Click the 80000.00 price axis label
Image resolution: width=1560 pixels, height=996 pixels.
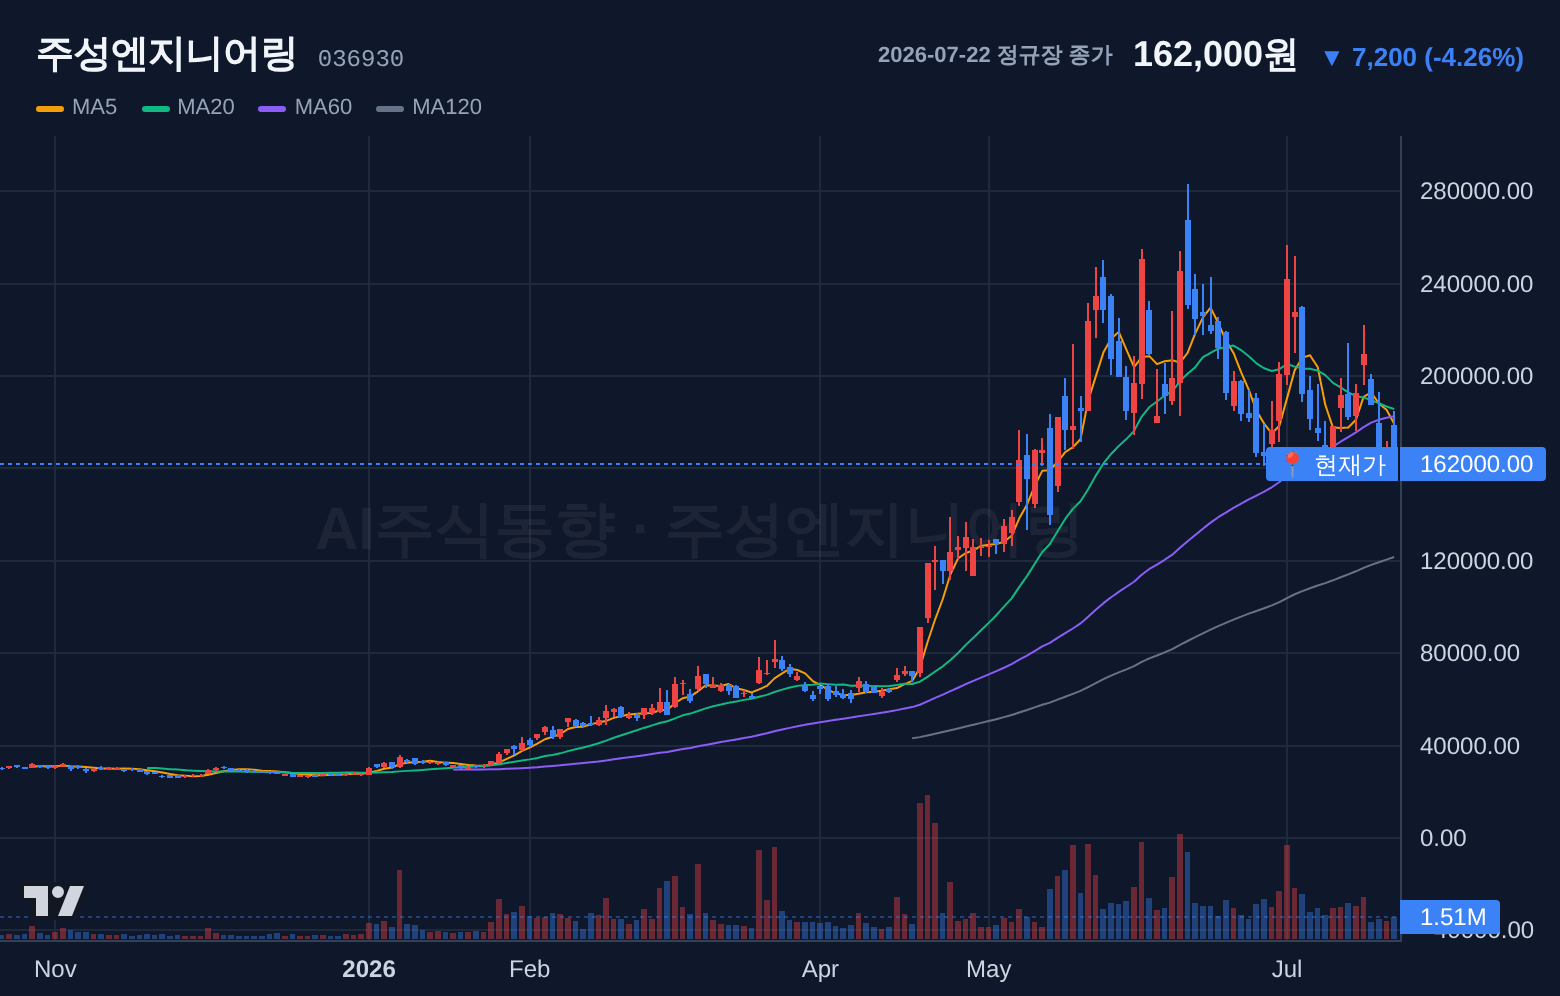pos(1470,653)
